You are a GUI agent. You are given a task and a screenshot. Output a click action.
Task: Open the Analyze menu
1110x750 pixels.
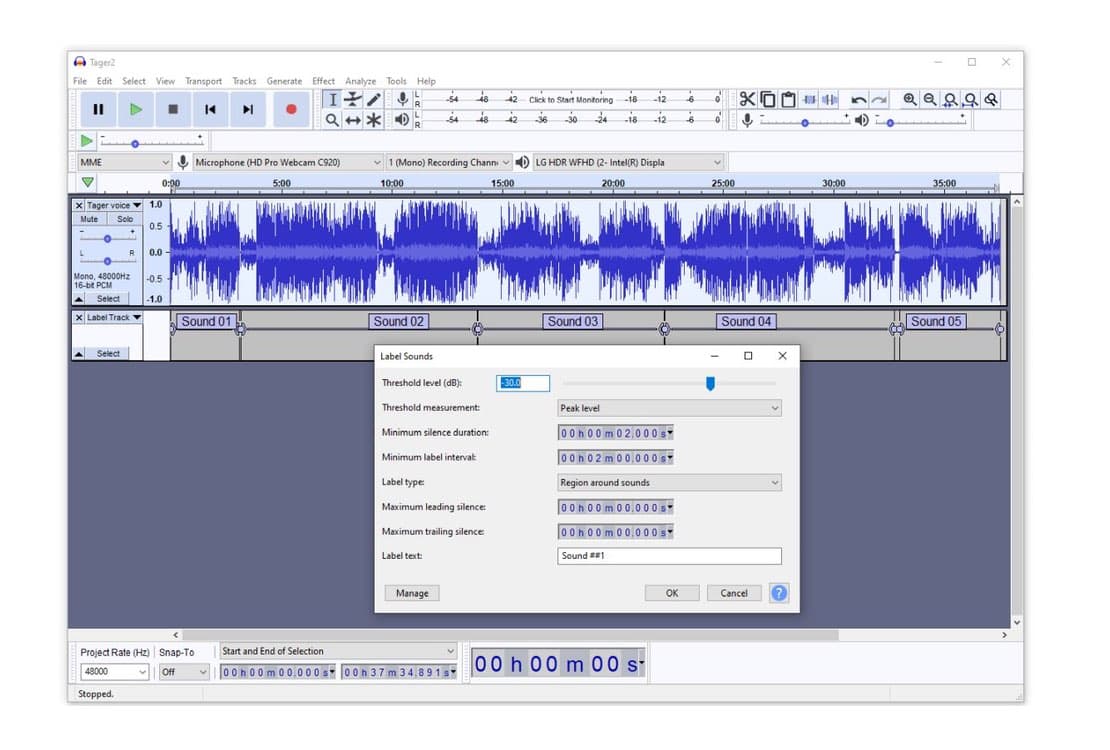tap(360, 81)
